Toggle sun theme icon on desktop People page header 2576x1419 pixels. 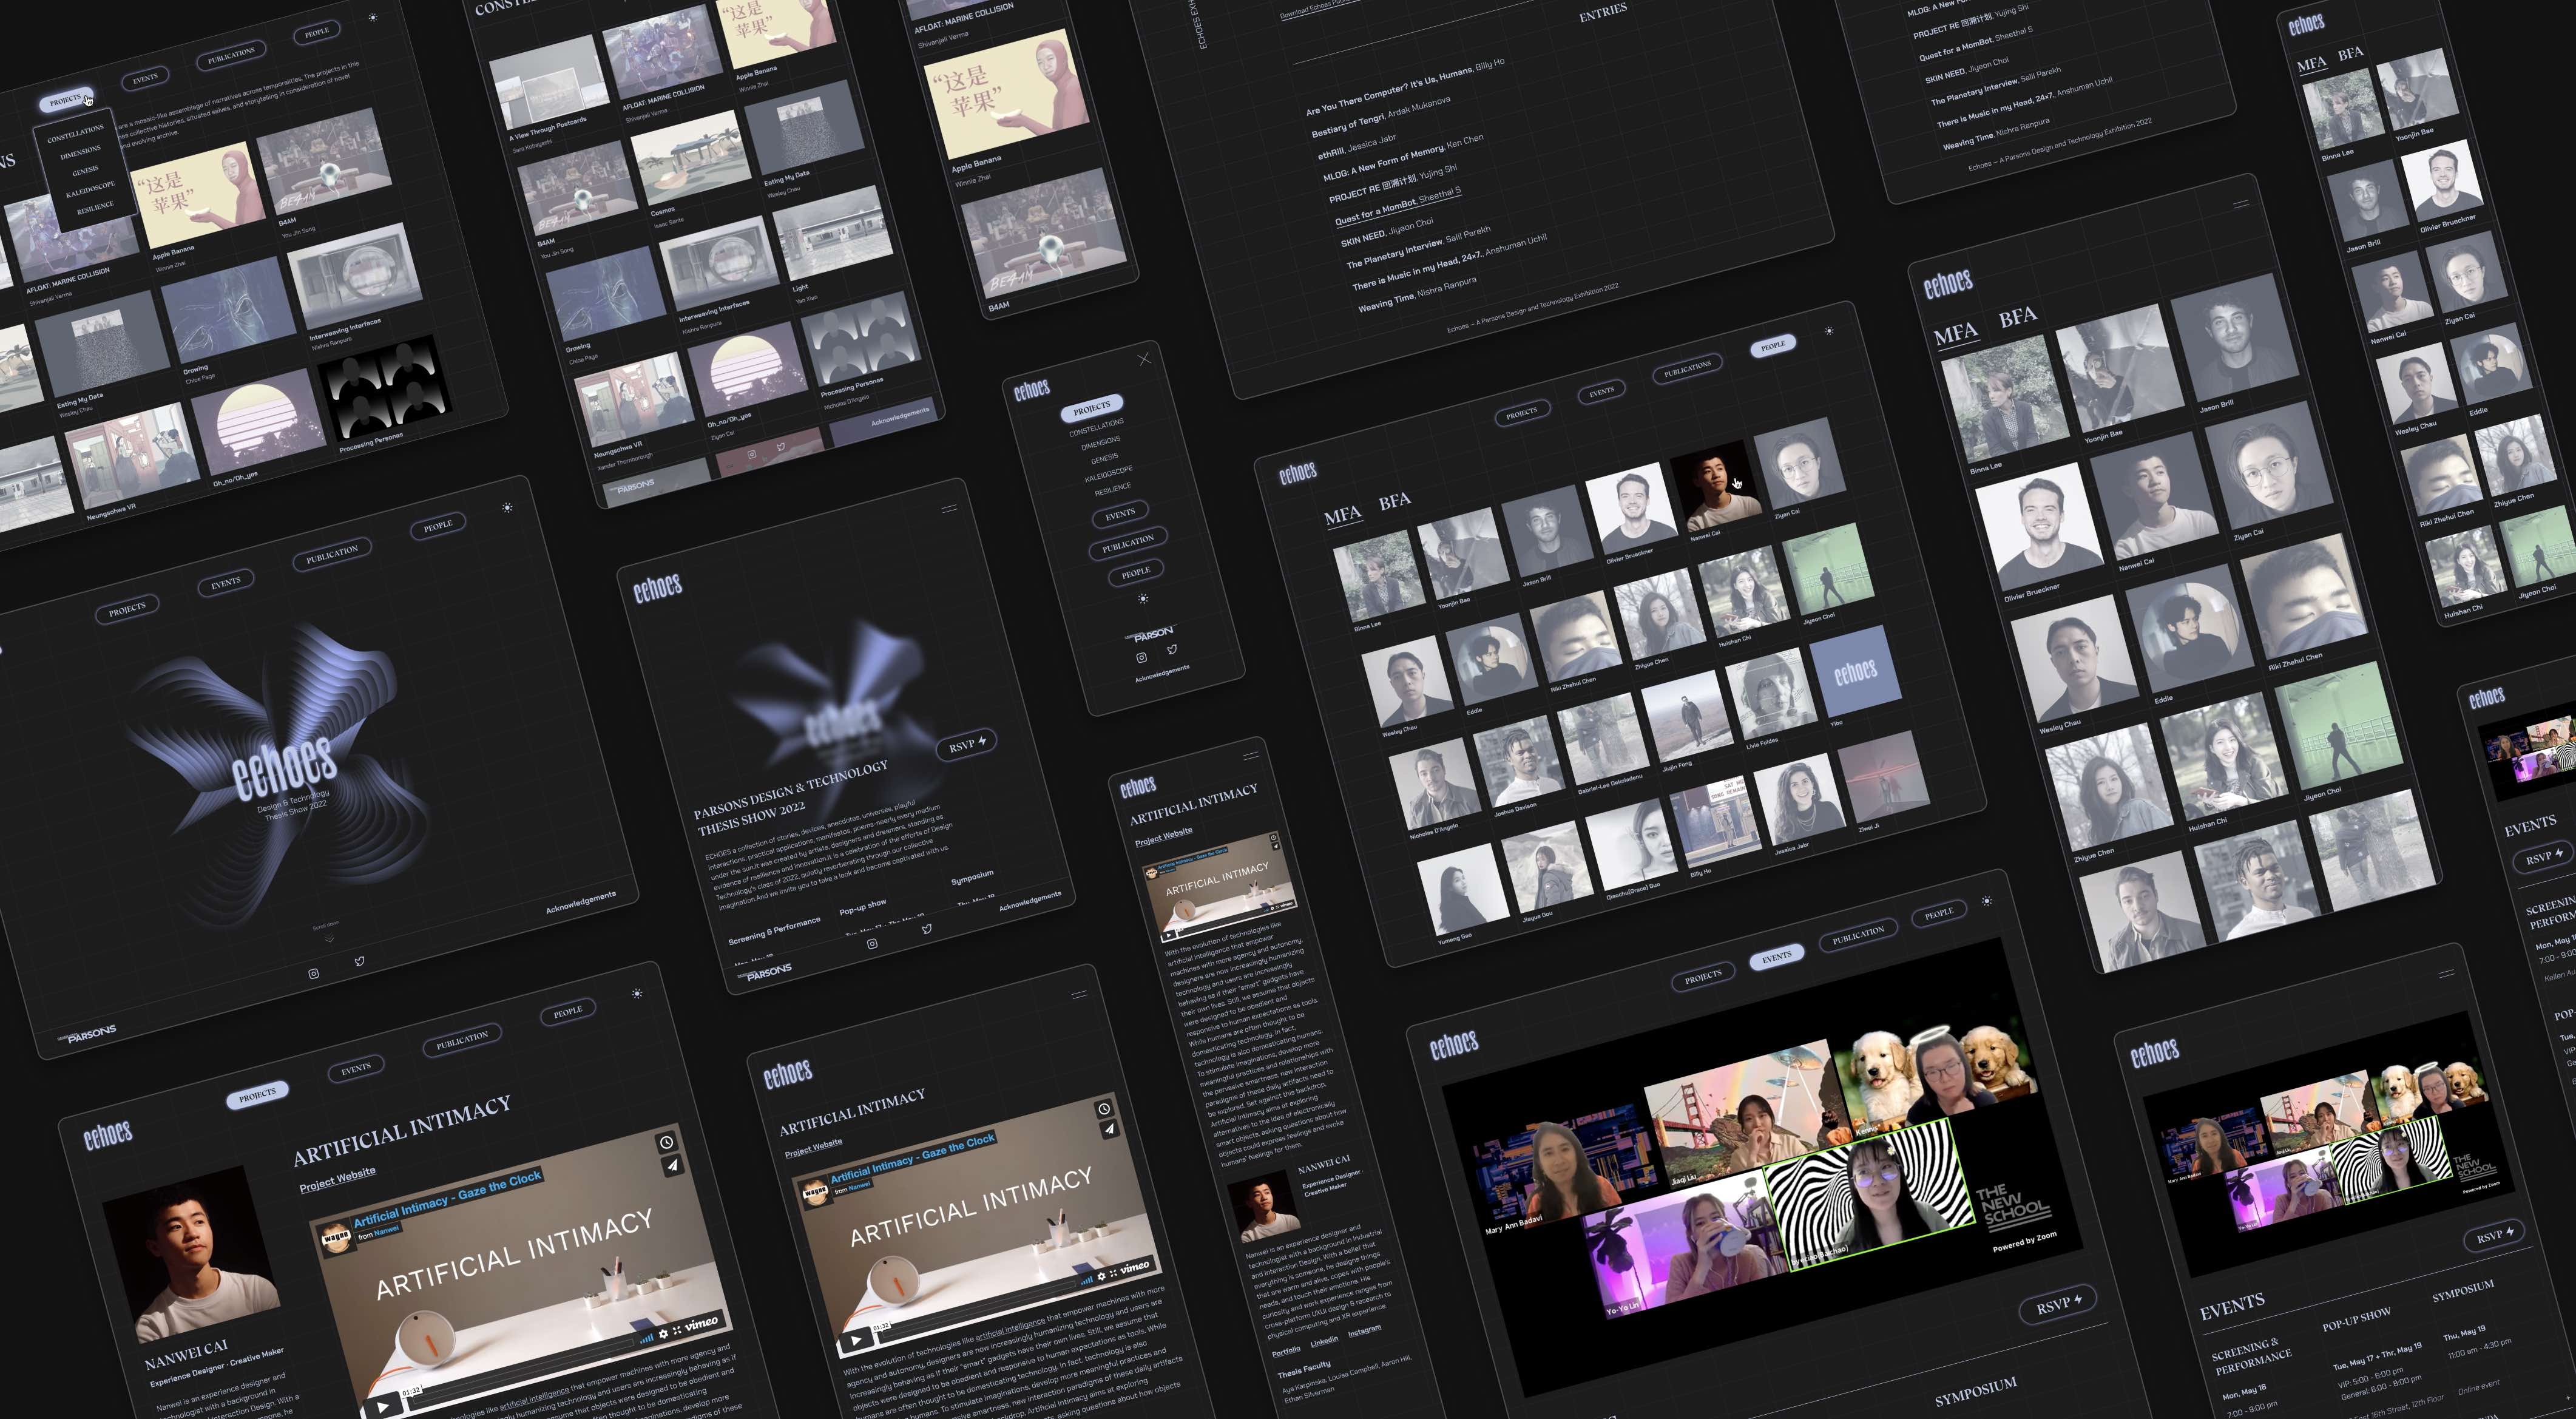1829,331
